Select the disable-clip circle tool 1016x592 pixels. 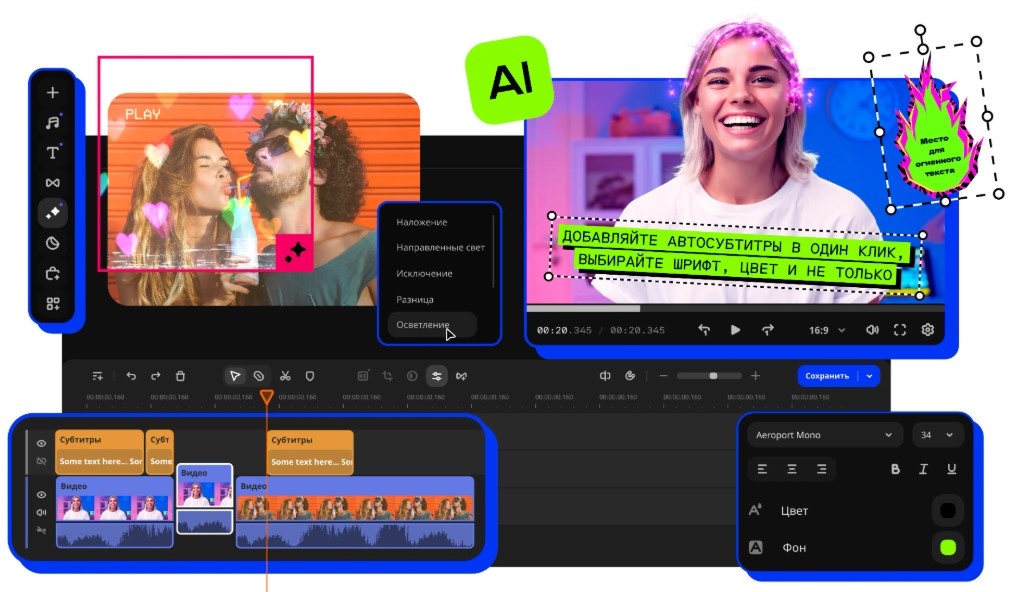[259, 376]
